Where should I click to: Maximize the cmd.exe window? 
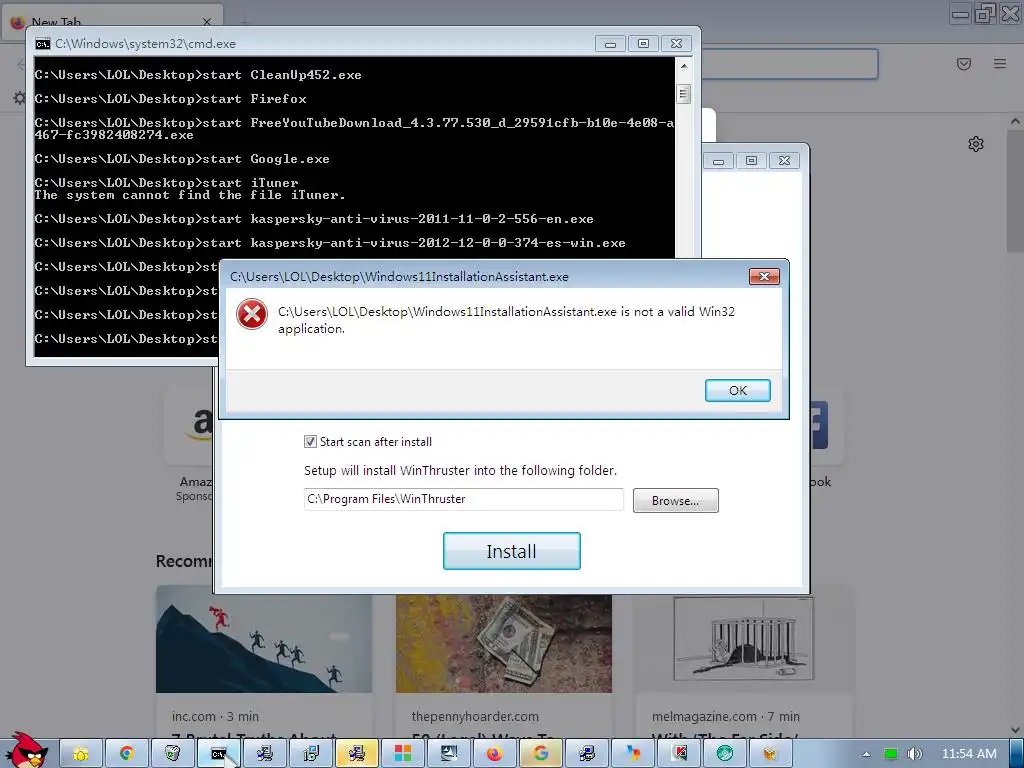643,44
